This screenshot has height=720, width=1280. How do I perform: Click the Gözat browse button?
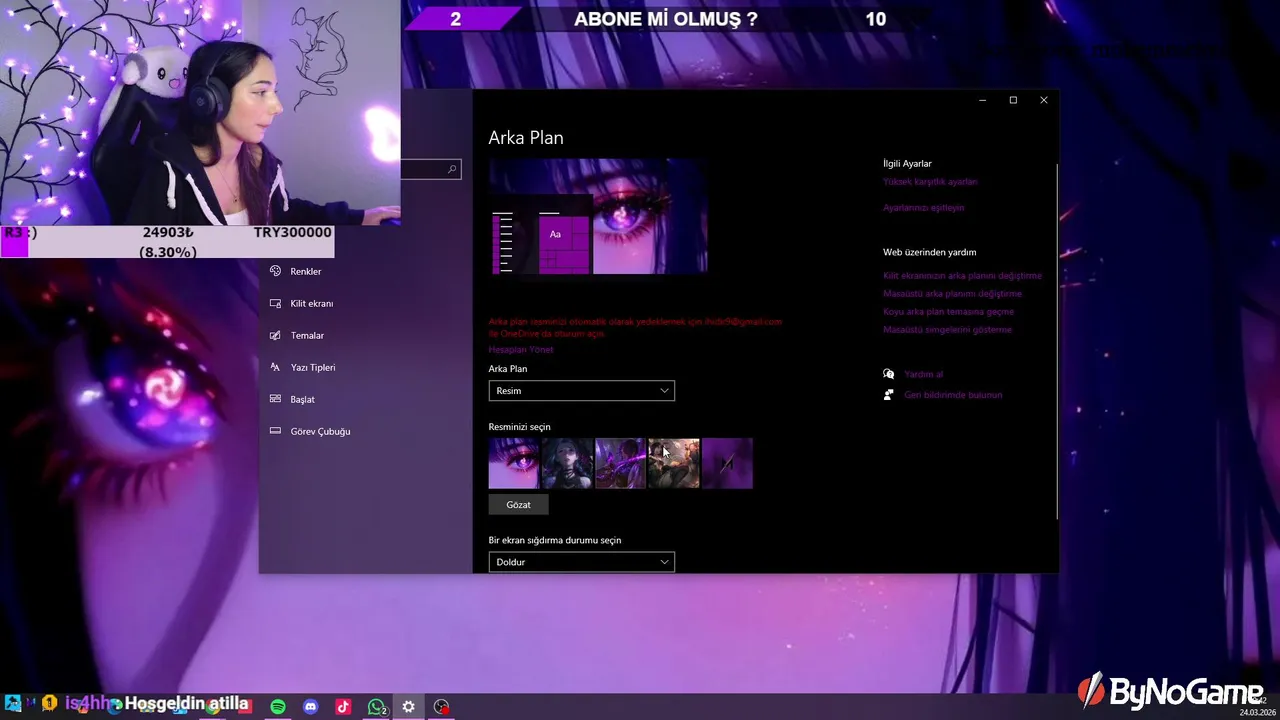pos(518,505)
